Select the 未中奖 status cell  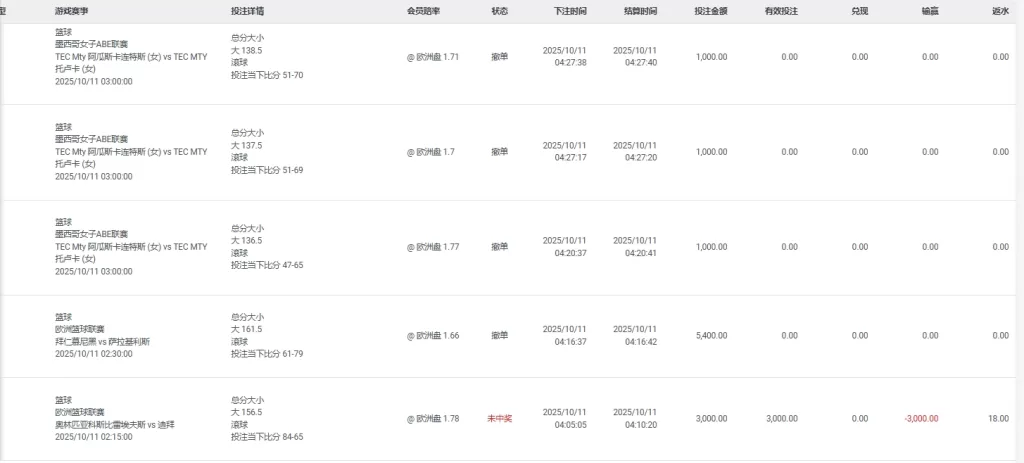[499, 418]
